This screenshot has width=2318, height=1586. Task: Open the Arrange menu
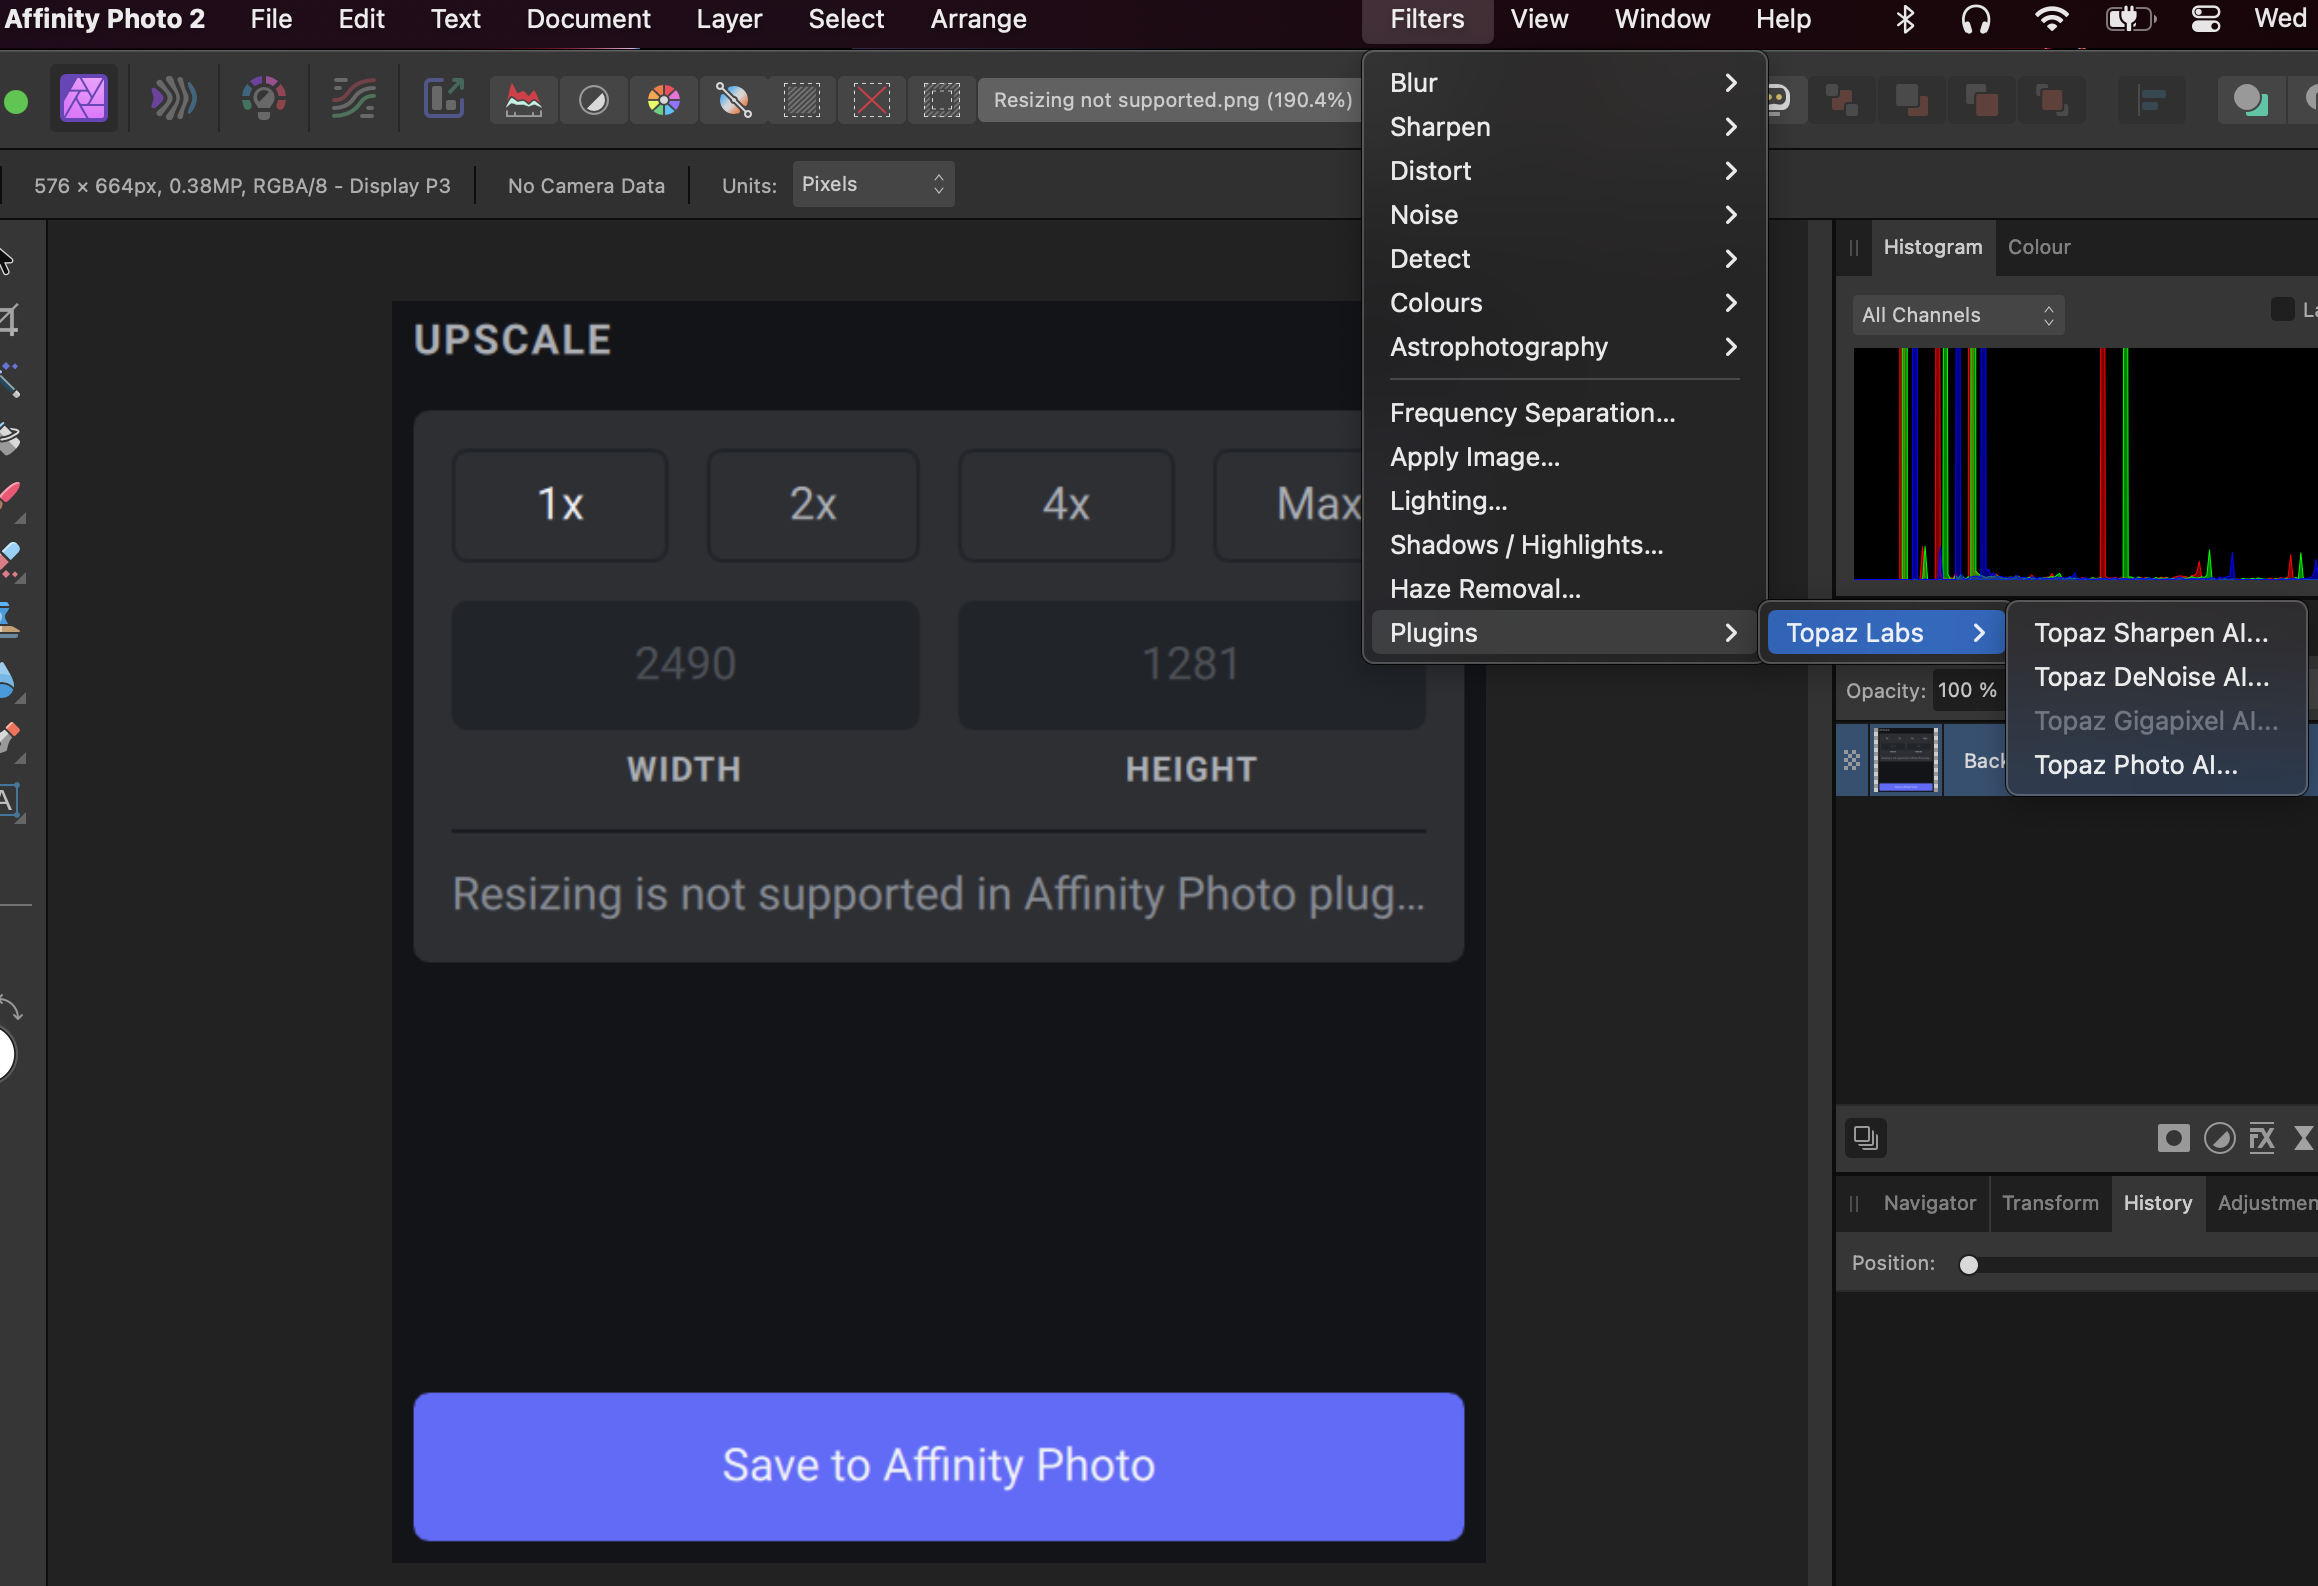(978, 19)
